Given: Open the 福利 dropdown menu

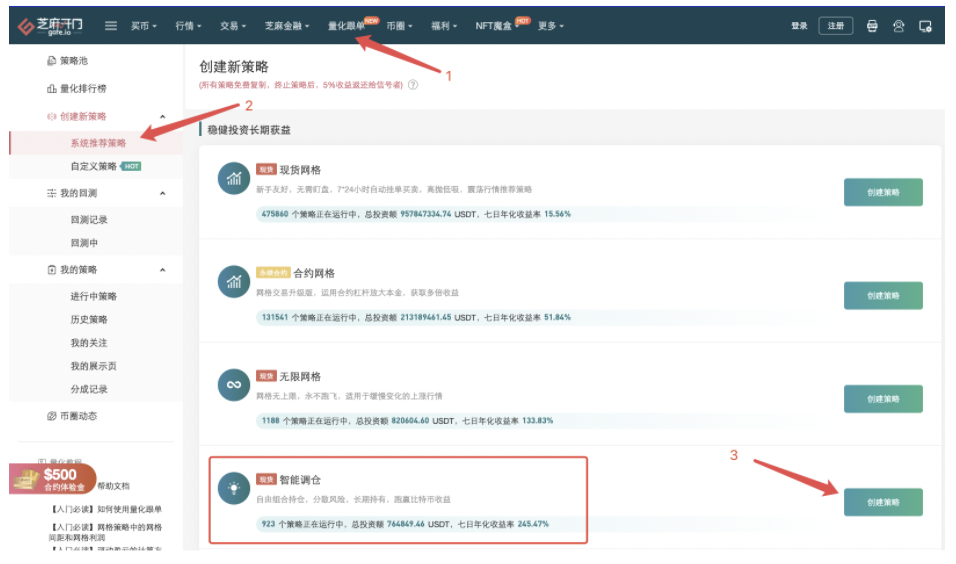Looking at the screenshot, I should [444, 26].
